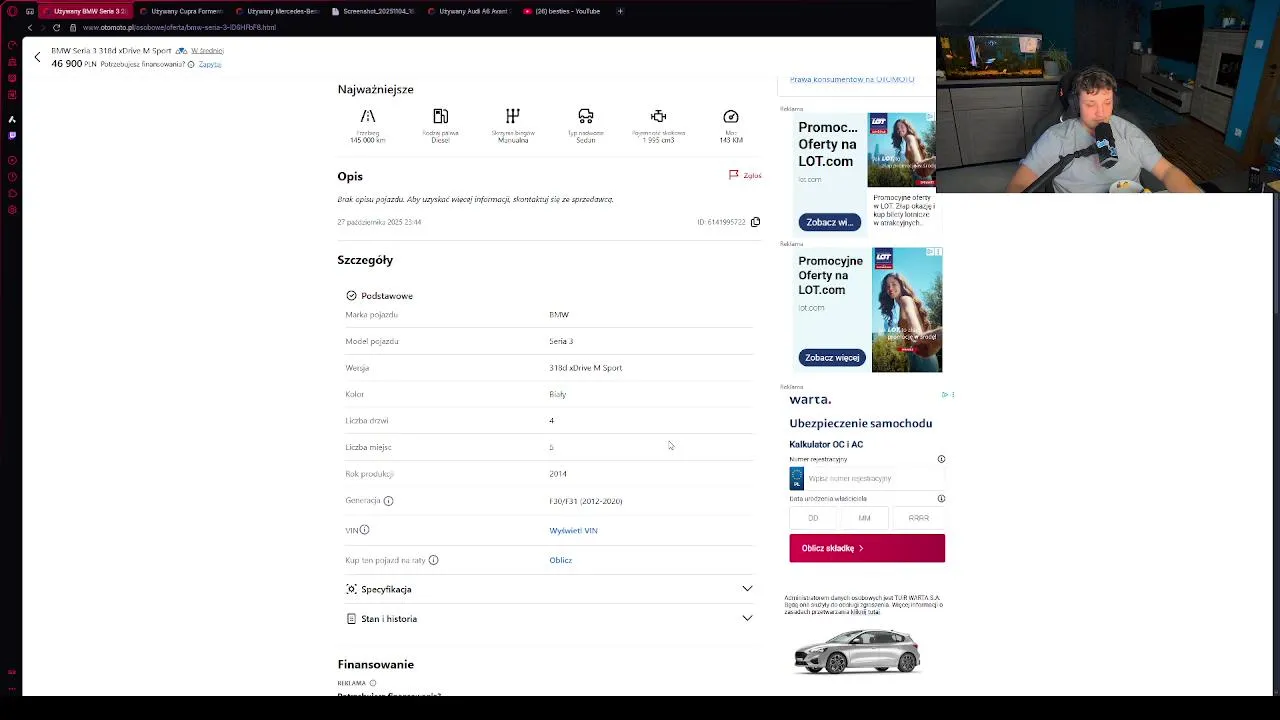Open info icon next to Generacja
This screenshot has width=1280, height=720.
[388, 501]
